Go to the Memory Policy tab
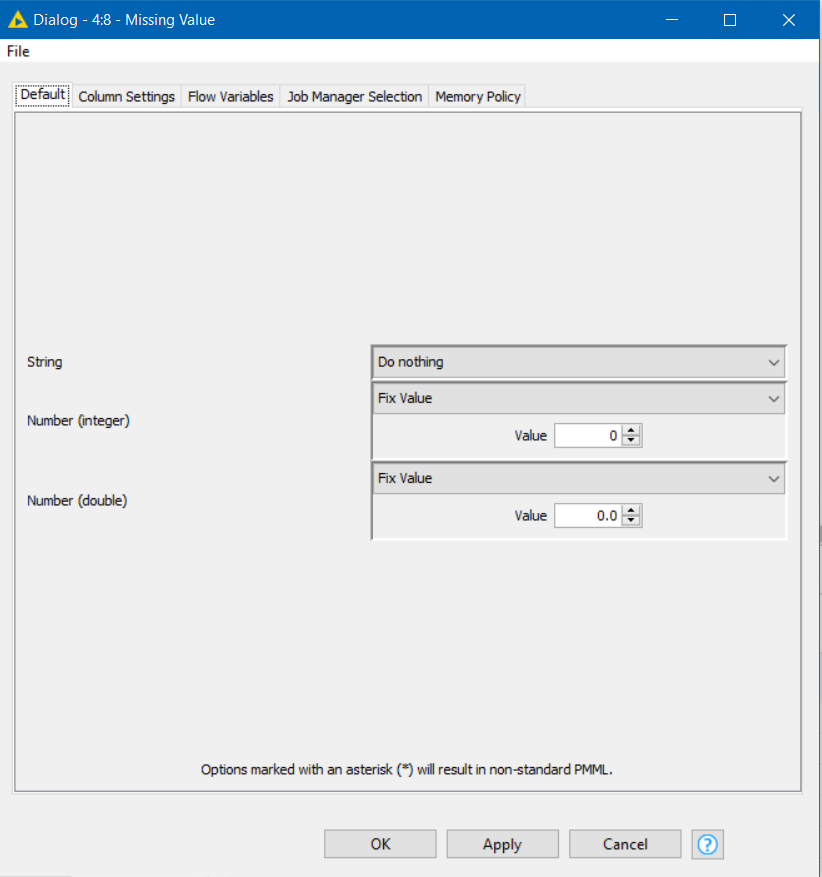Screen dimensions: 822x877 [x=477, y=97]
